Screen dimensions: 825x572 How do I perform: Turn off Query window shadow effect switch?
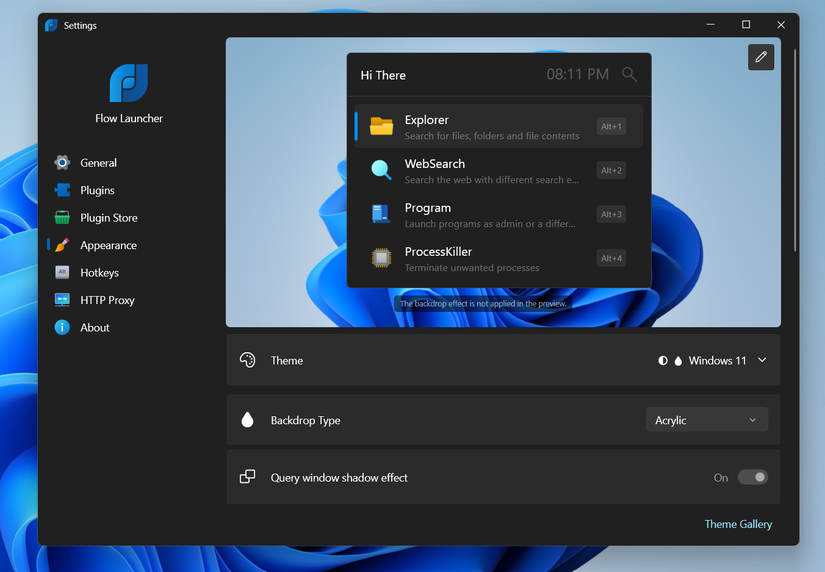pyautogui.click(x=752, y=477)
